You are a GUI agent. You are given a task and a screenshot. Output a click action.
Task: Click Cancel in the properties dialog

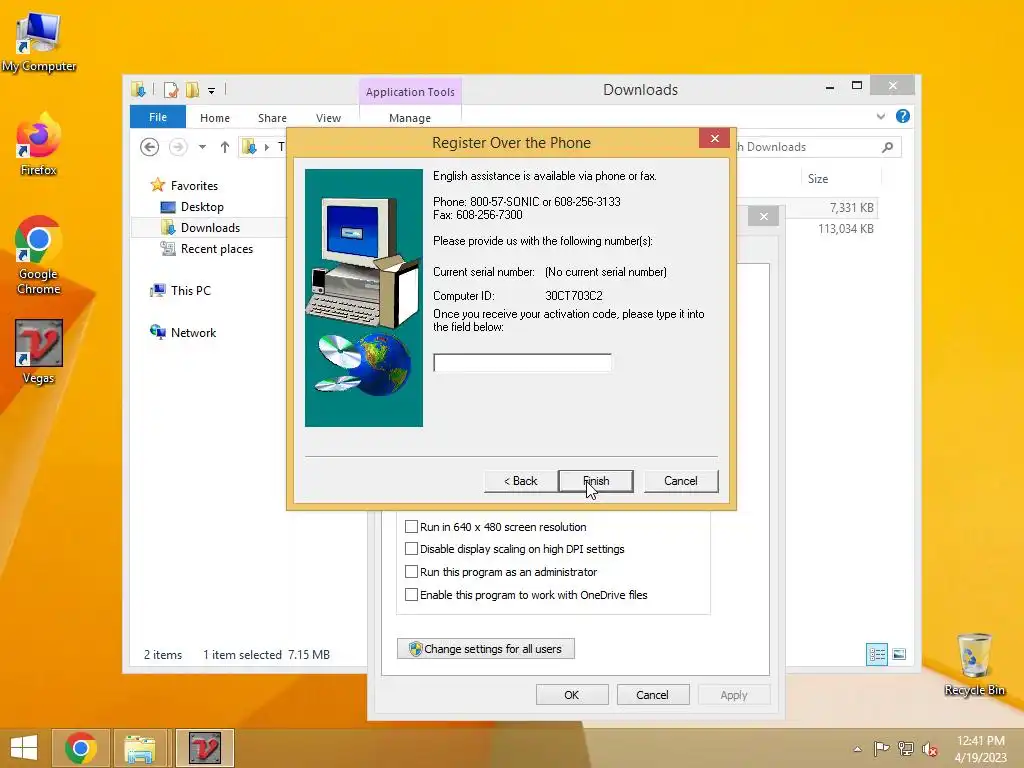point(652,695)
